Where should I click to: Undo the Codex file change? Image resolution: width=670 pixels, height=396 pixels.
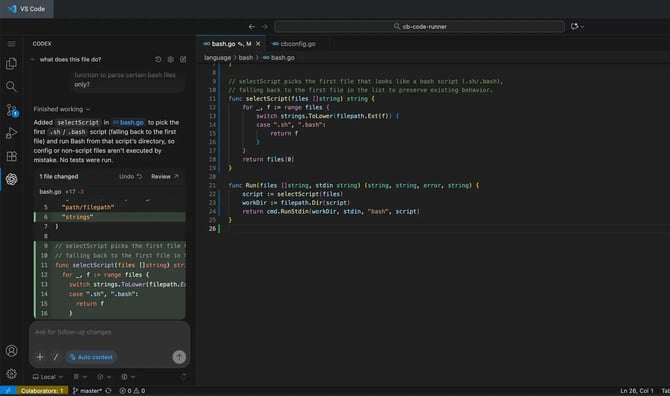(130, 176)
